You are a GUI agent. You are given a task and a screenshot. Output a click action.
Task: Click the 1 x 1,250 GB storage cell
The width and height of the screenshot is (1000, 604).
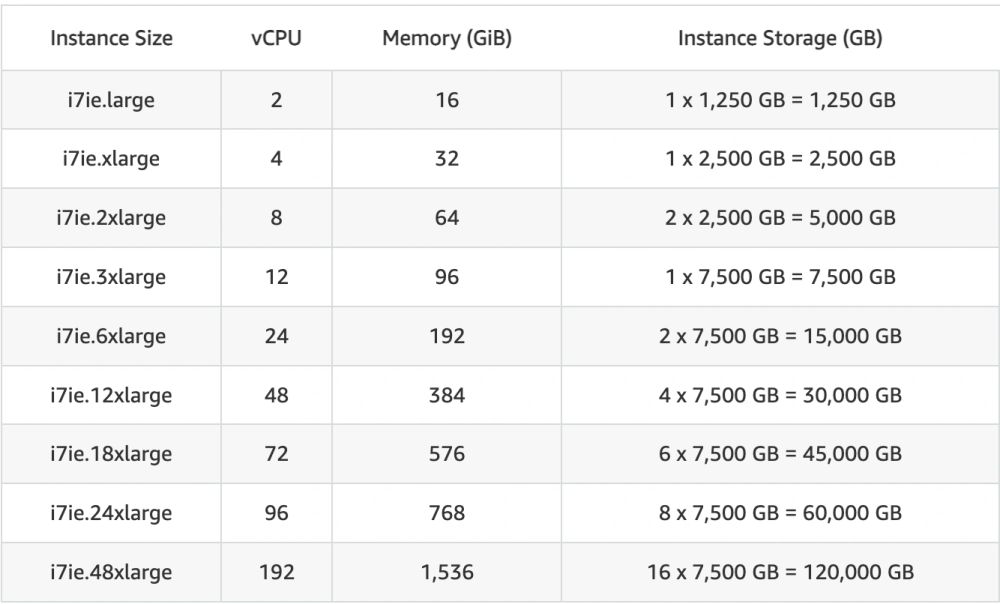tap(780, 100)
